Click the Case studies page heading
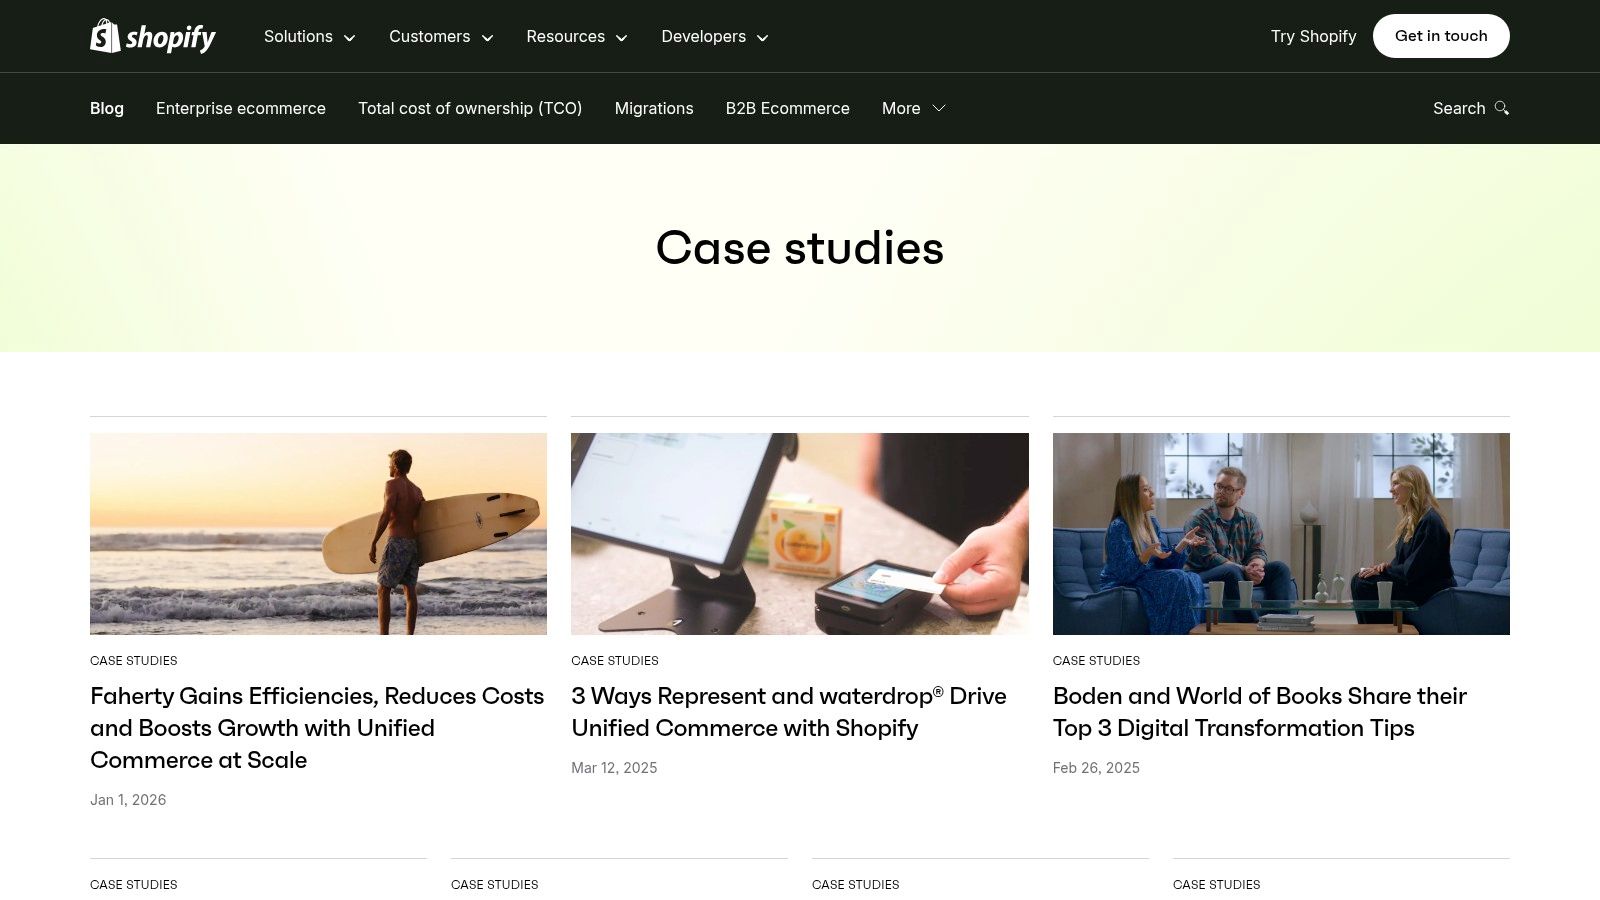The height and width of the screenshot is (900, 1600). [x=800, y=248]
